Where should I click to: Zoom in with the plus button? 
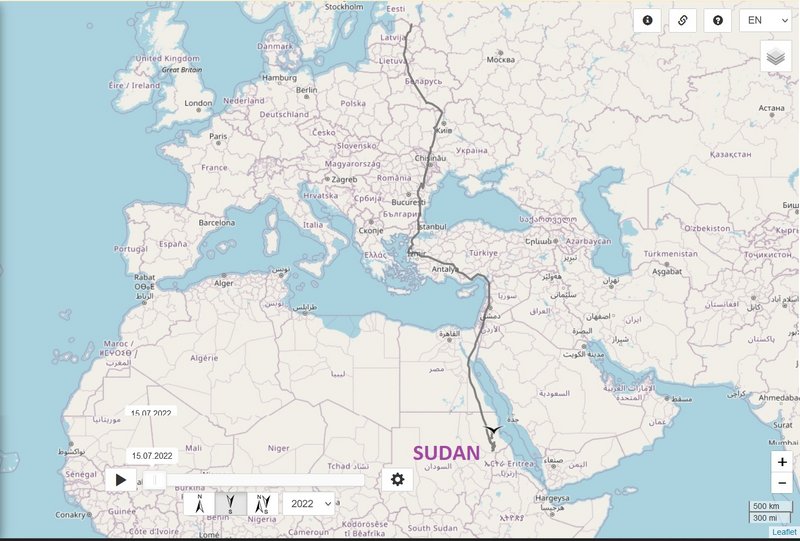(x=782, y=462)
